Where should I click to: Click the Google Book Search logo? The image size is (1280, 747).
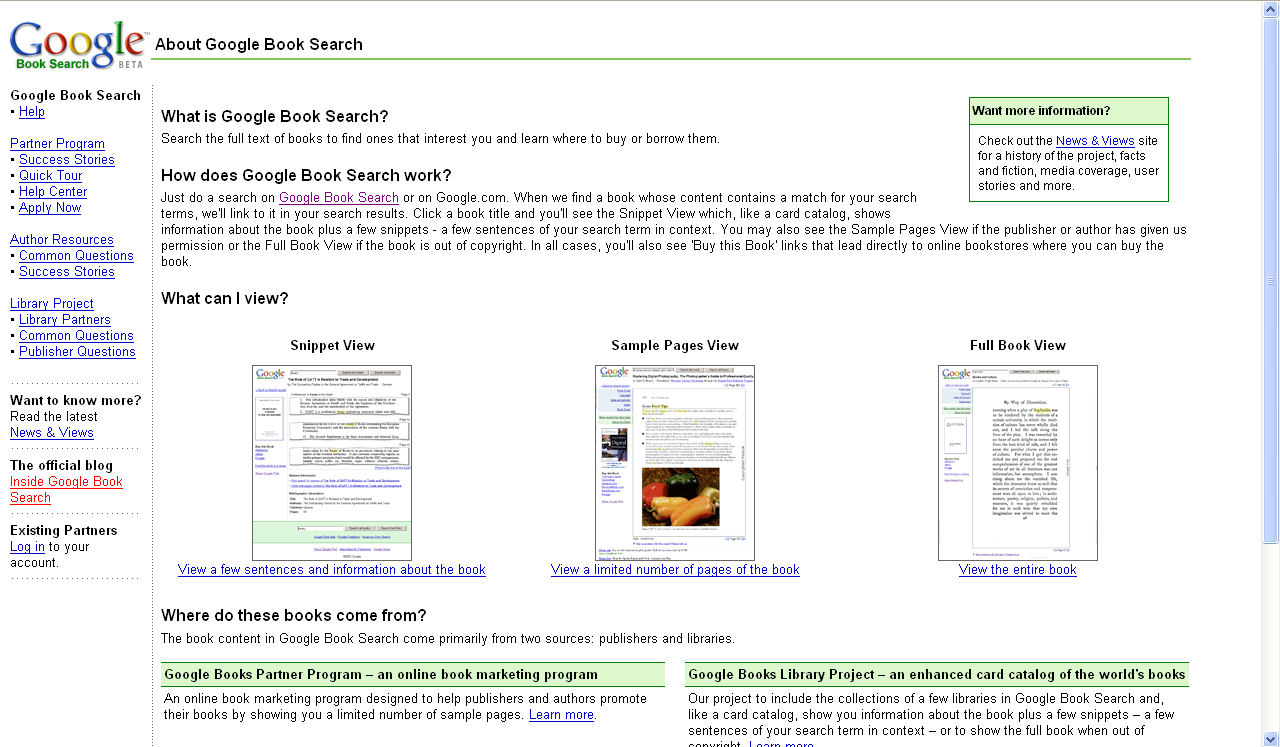(x=78, y=46)
